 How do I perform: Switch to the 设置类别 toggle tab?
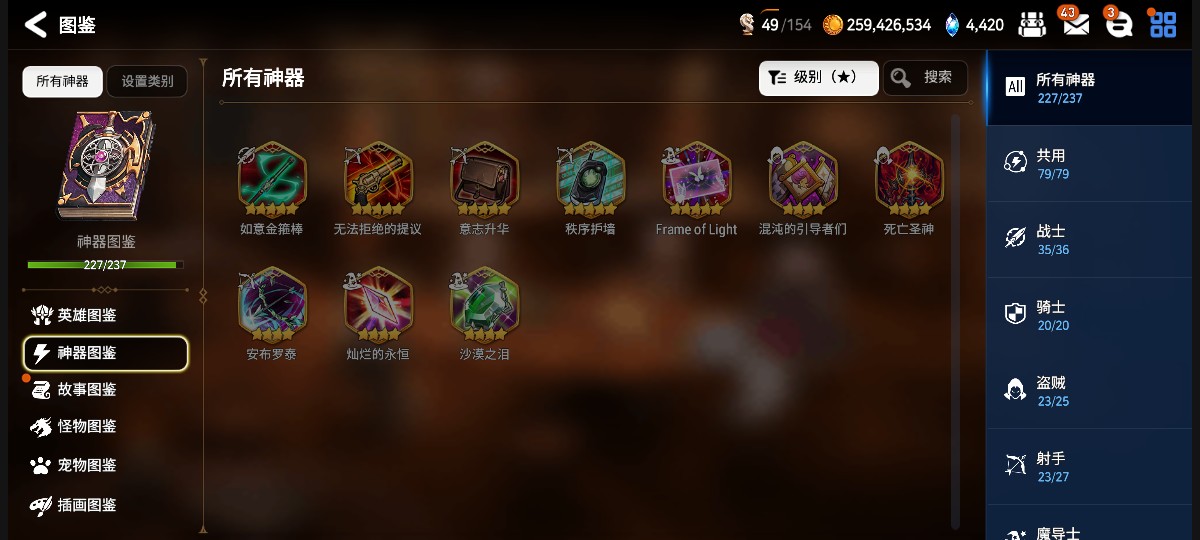[x=147, y=82]
